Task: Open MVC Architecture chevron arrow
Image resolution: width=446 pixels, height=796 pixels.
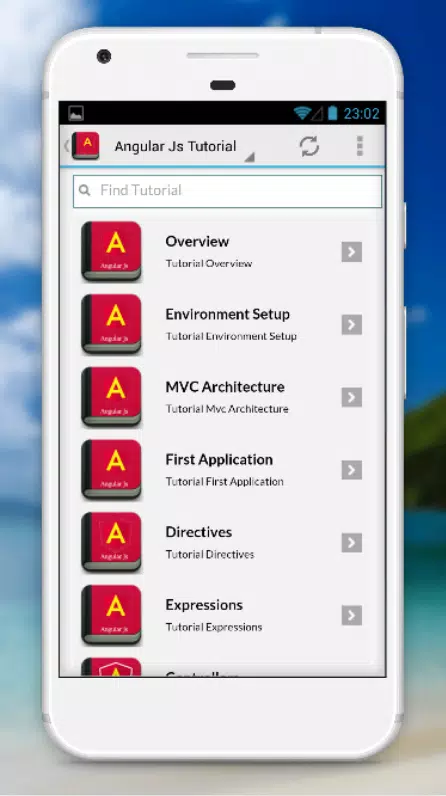Action: (352, 397)
